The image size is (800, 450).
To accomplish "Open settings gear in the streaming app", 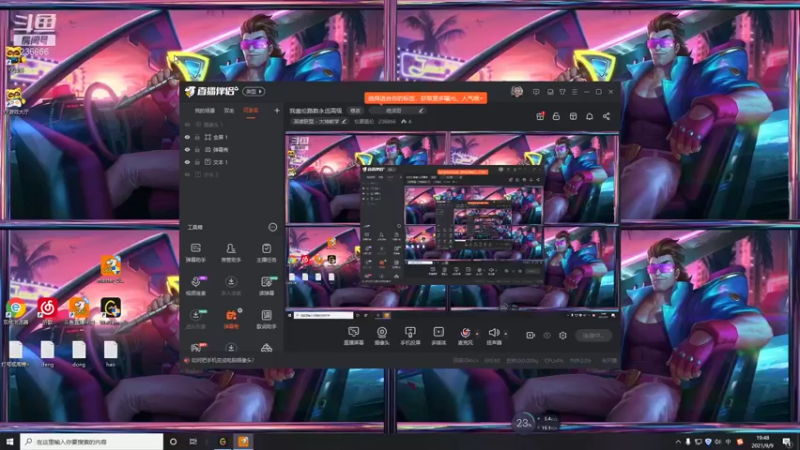I will click(563, 335).
